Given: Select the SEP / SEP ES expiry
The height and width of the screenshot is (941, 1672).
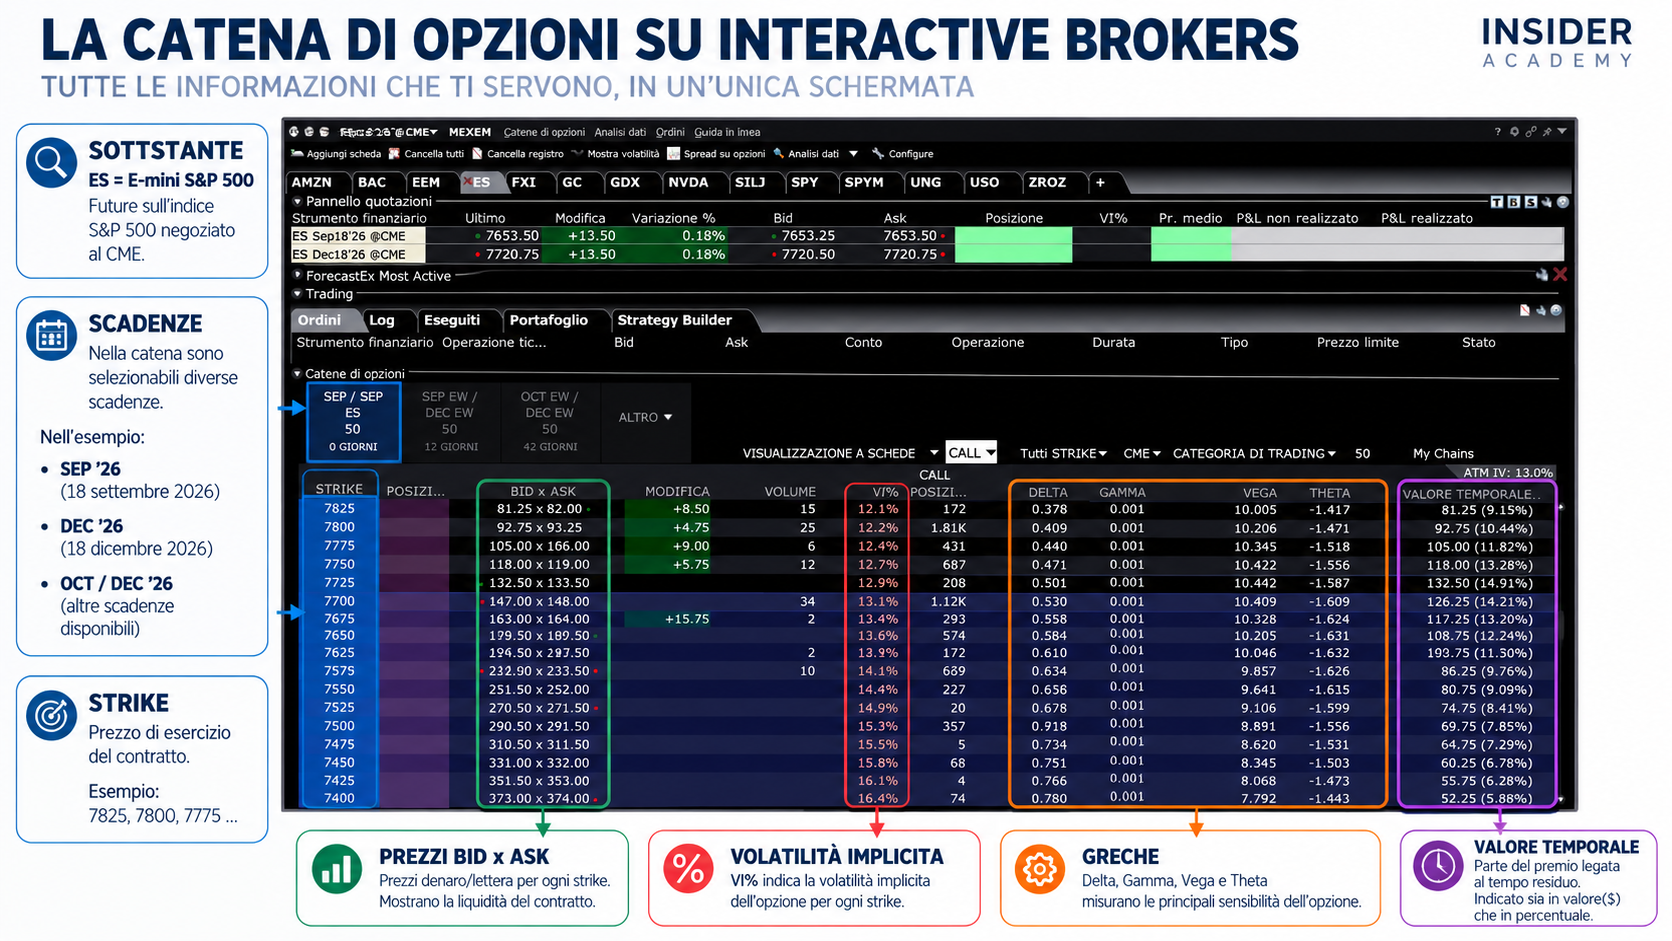Looking at the screenshot, I should point(353,421).
